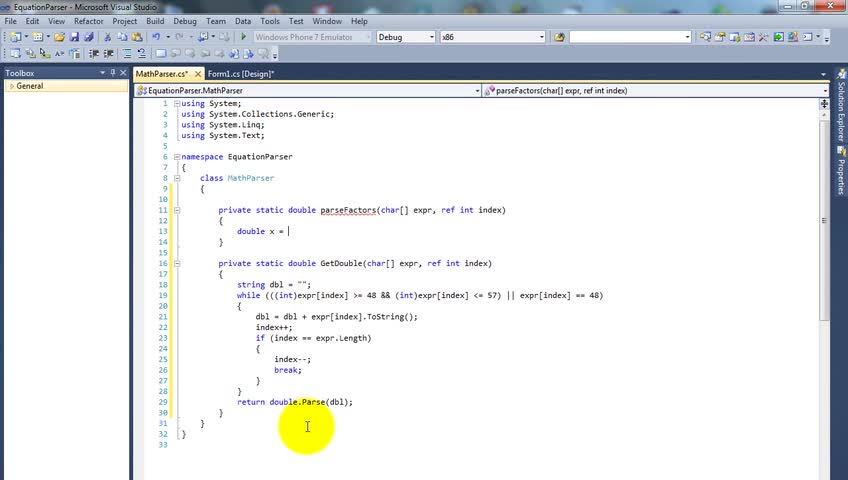Image resolution: width=848 pixels, height=480 pixels.
Task: Start debugging with the green play arrow
Action: [x=243, y=37]
